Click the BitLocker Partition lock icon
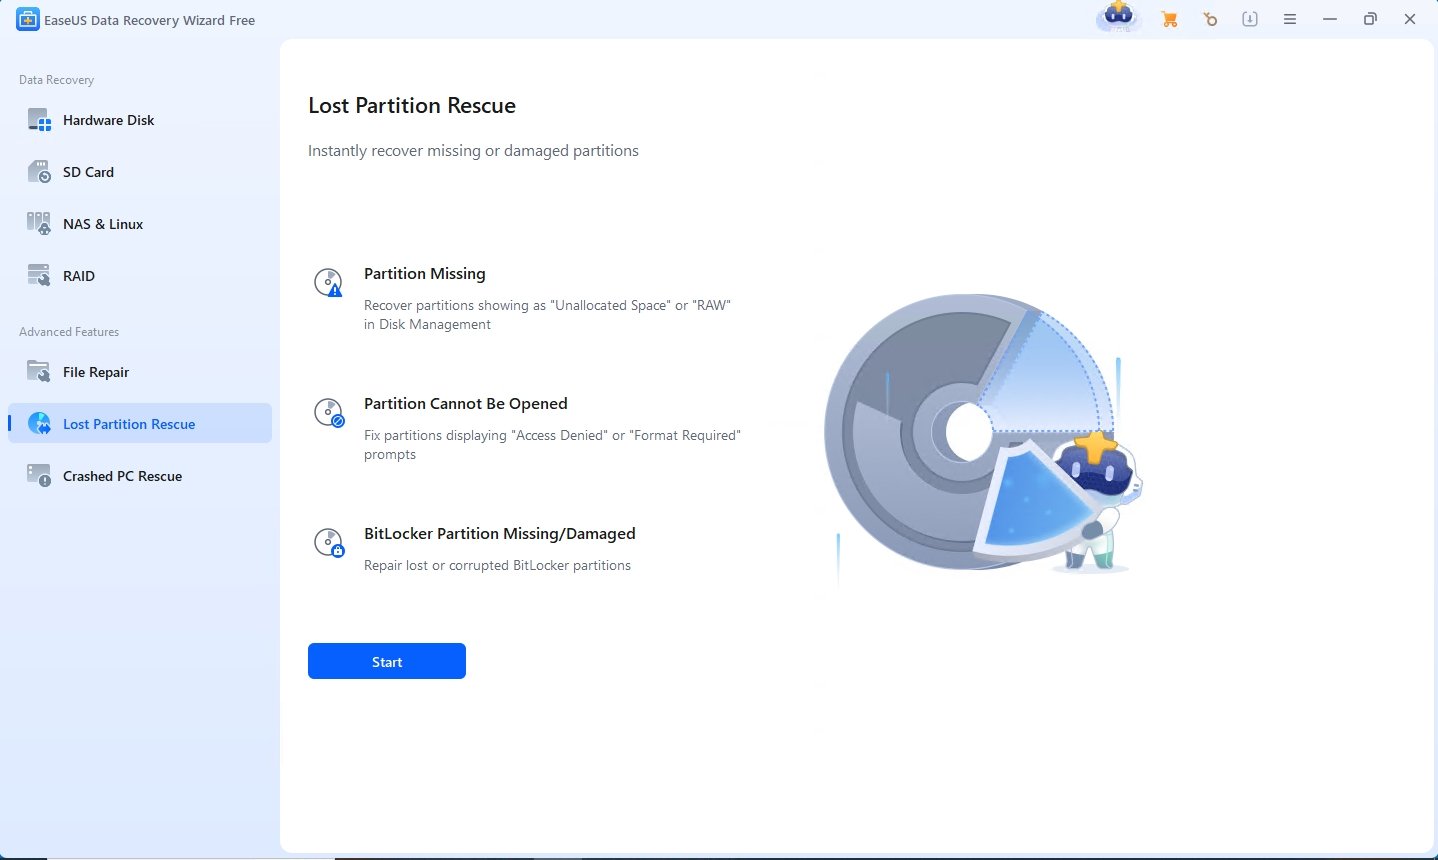The height and width of the screenshot is (860, 1438). (x=328, y=543)
